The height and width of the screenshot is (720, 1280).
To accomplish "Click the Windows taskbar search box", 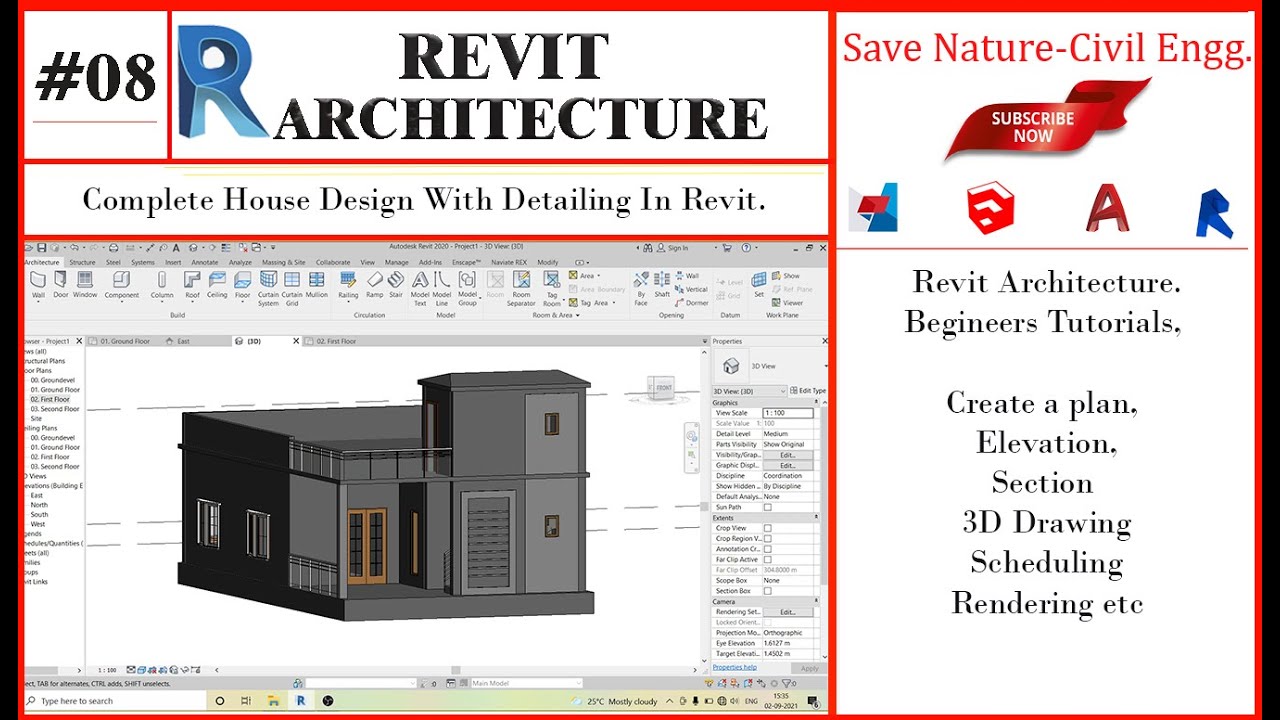I will click(x=115, y=701).
